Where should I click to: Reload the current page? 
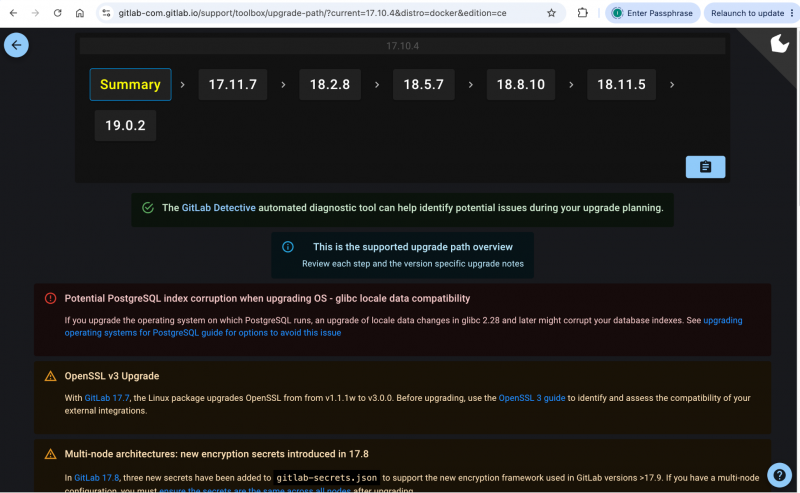(x=58, y=13)
